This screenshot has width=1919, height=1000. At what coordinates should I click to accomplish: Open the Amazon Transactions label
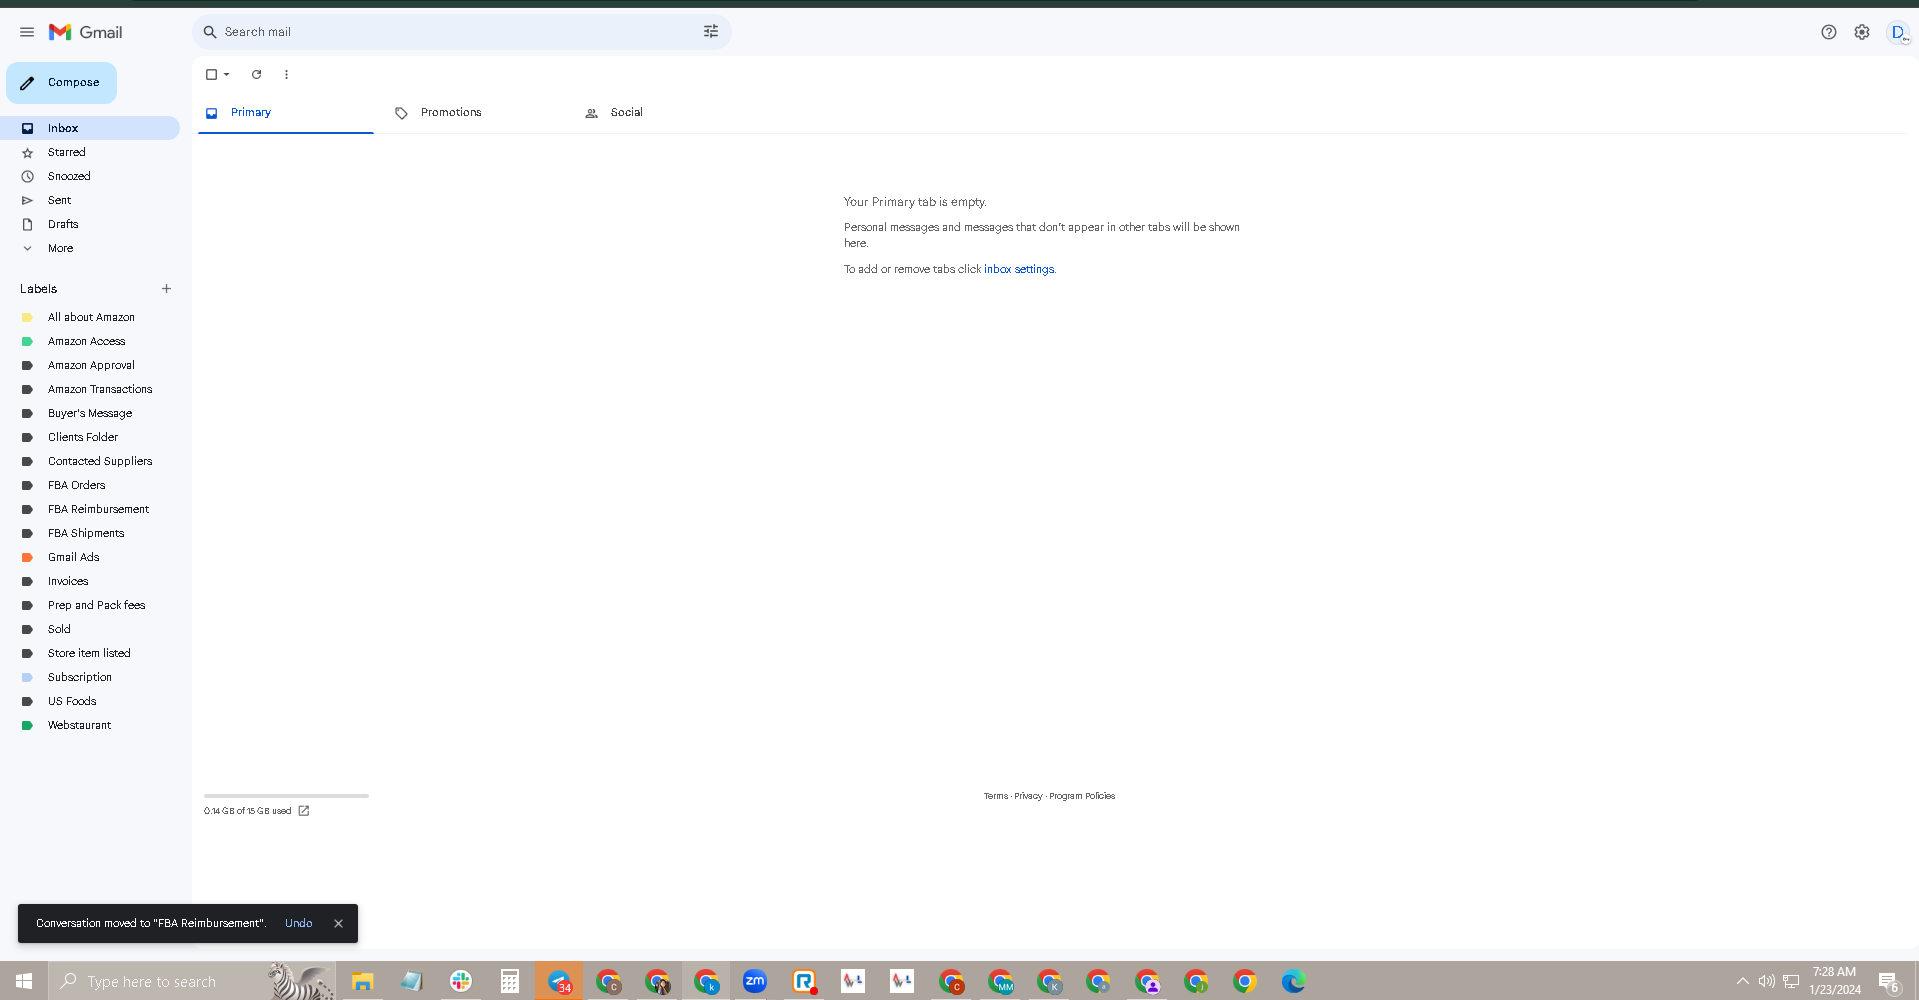(x=90, y=389)
